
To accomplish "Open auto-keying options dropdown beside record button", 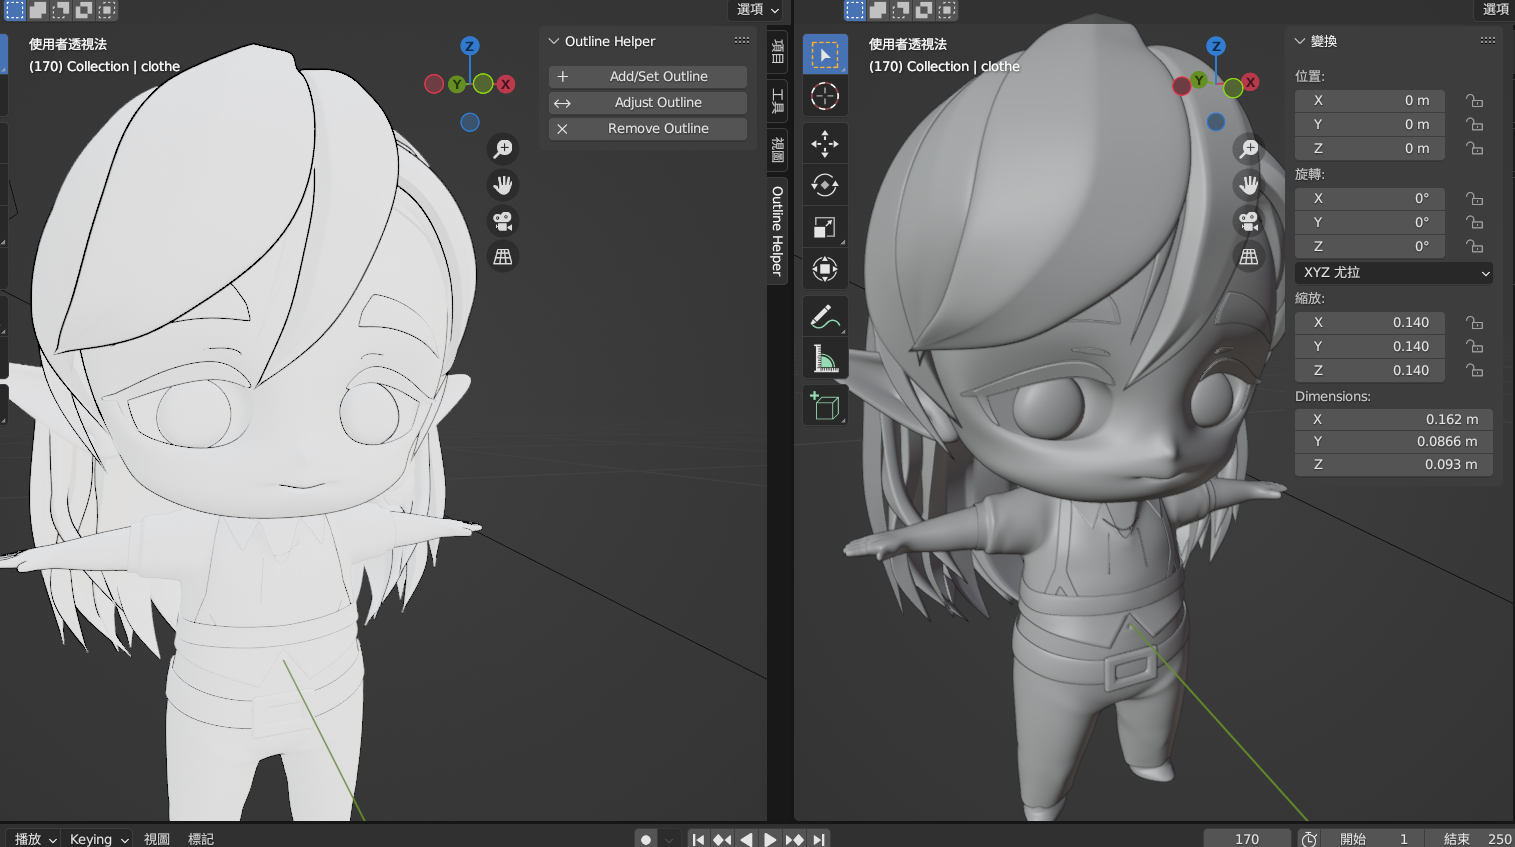I will (670, 839).
